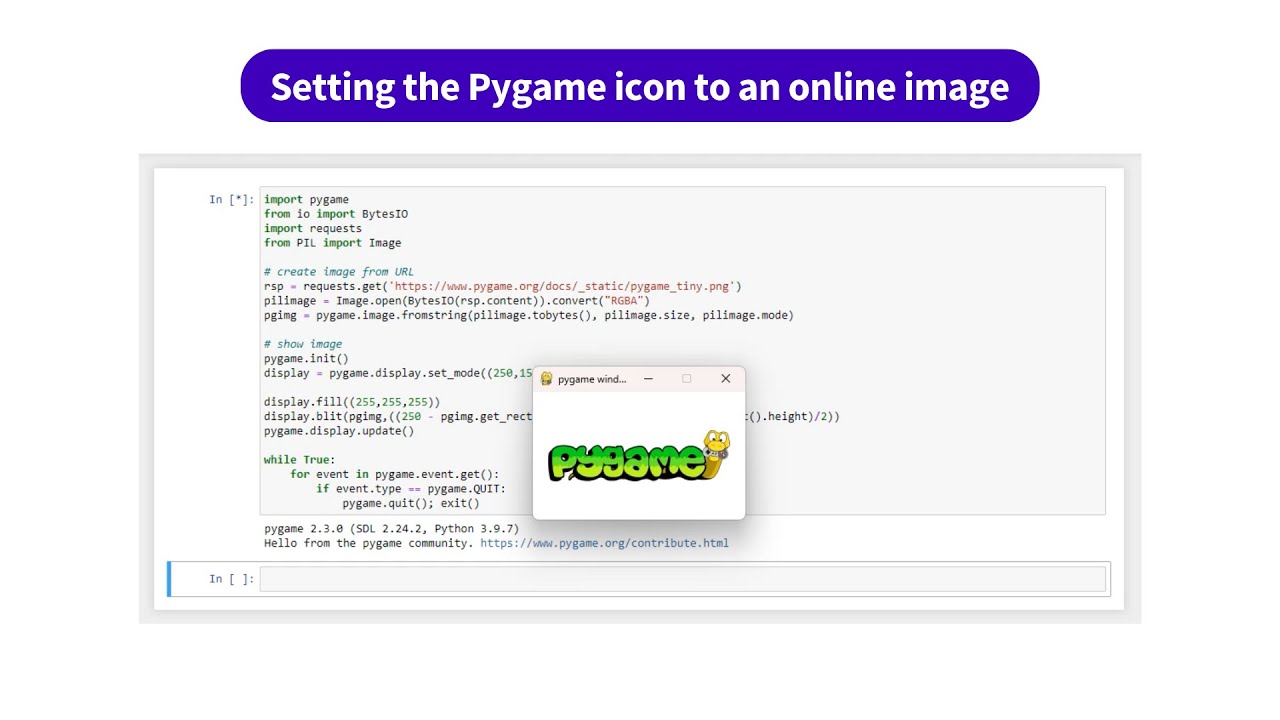Click the 'import pygame' code line
Screen dimensions: 1280x720
pyautogui.click(x=306, y=200)
